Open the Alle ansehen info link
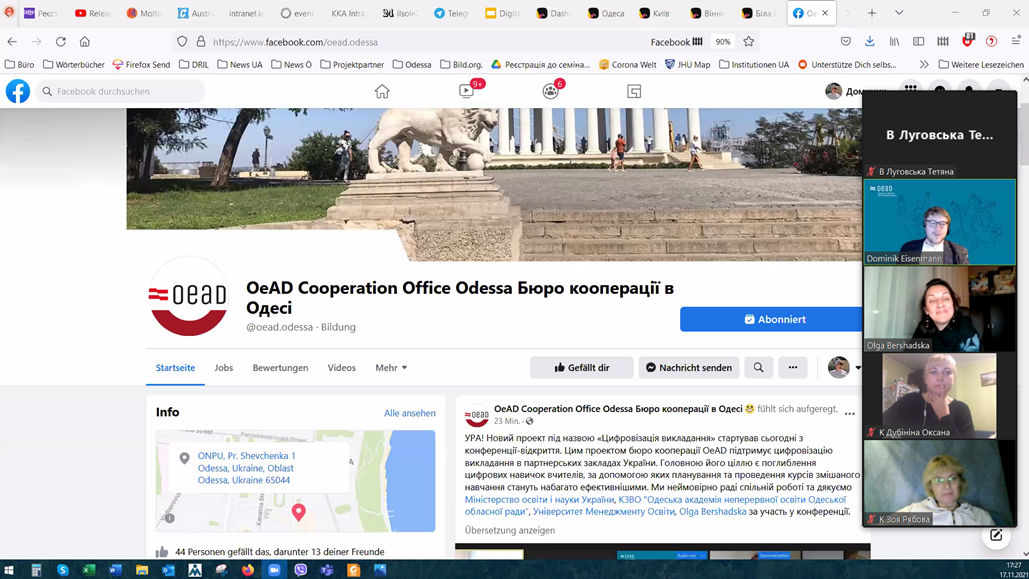 pos(410,413)
